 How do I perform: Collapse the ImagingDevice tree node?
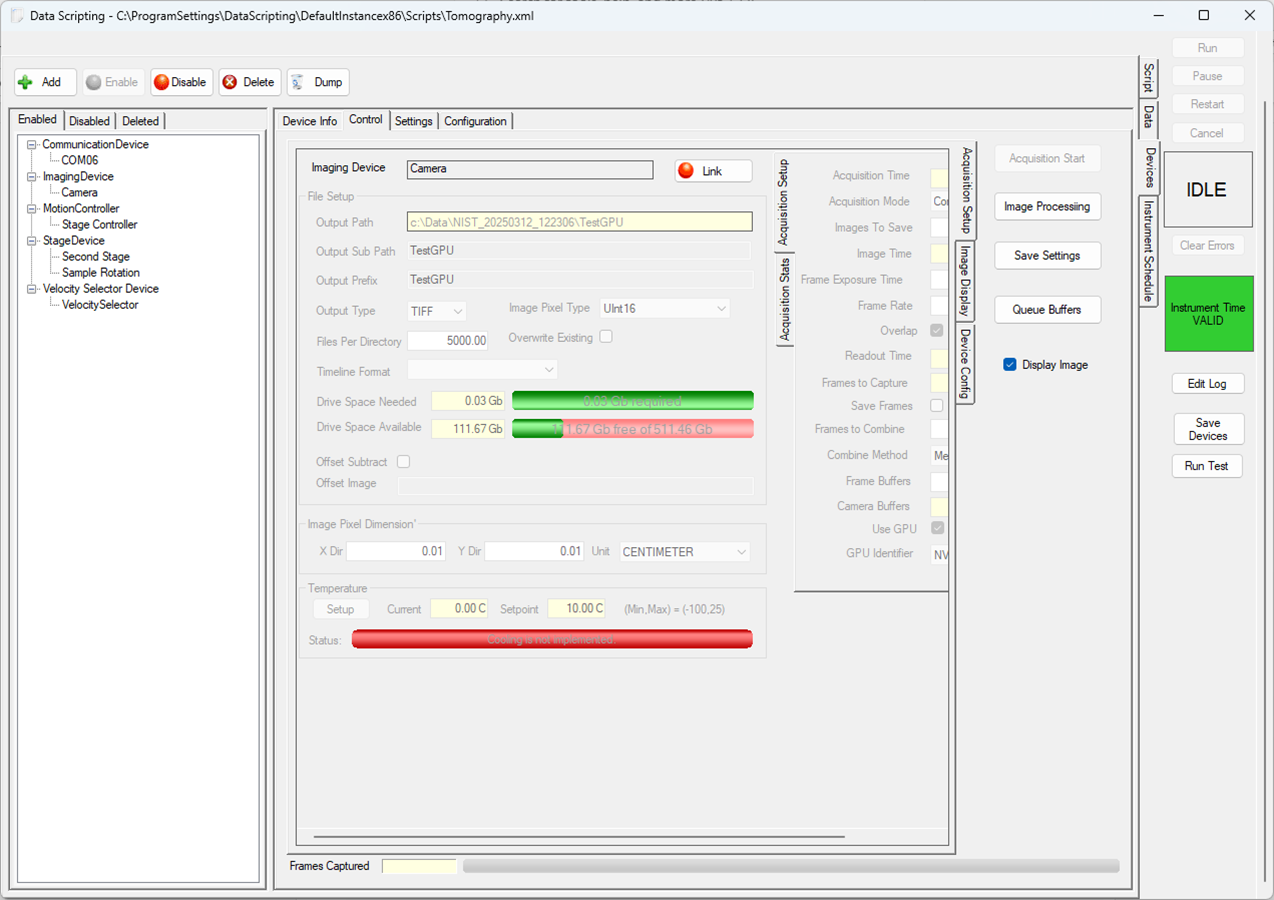(32, 177)
